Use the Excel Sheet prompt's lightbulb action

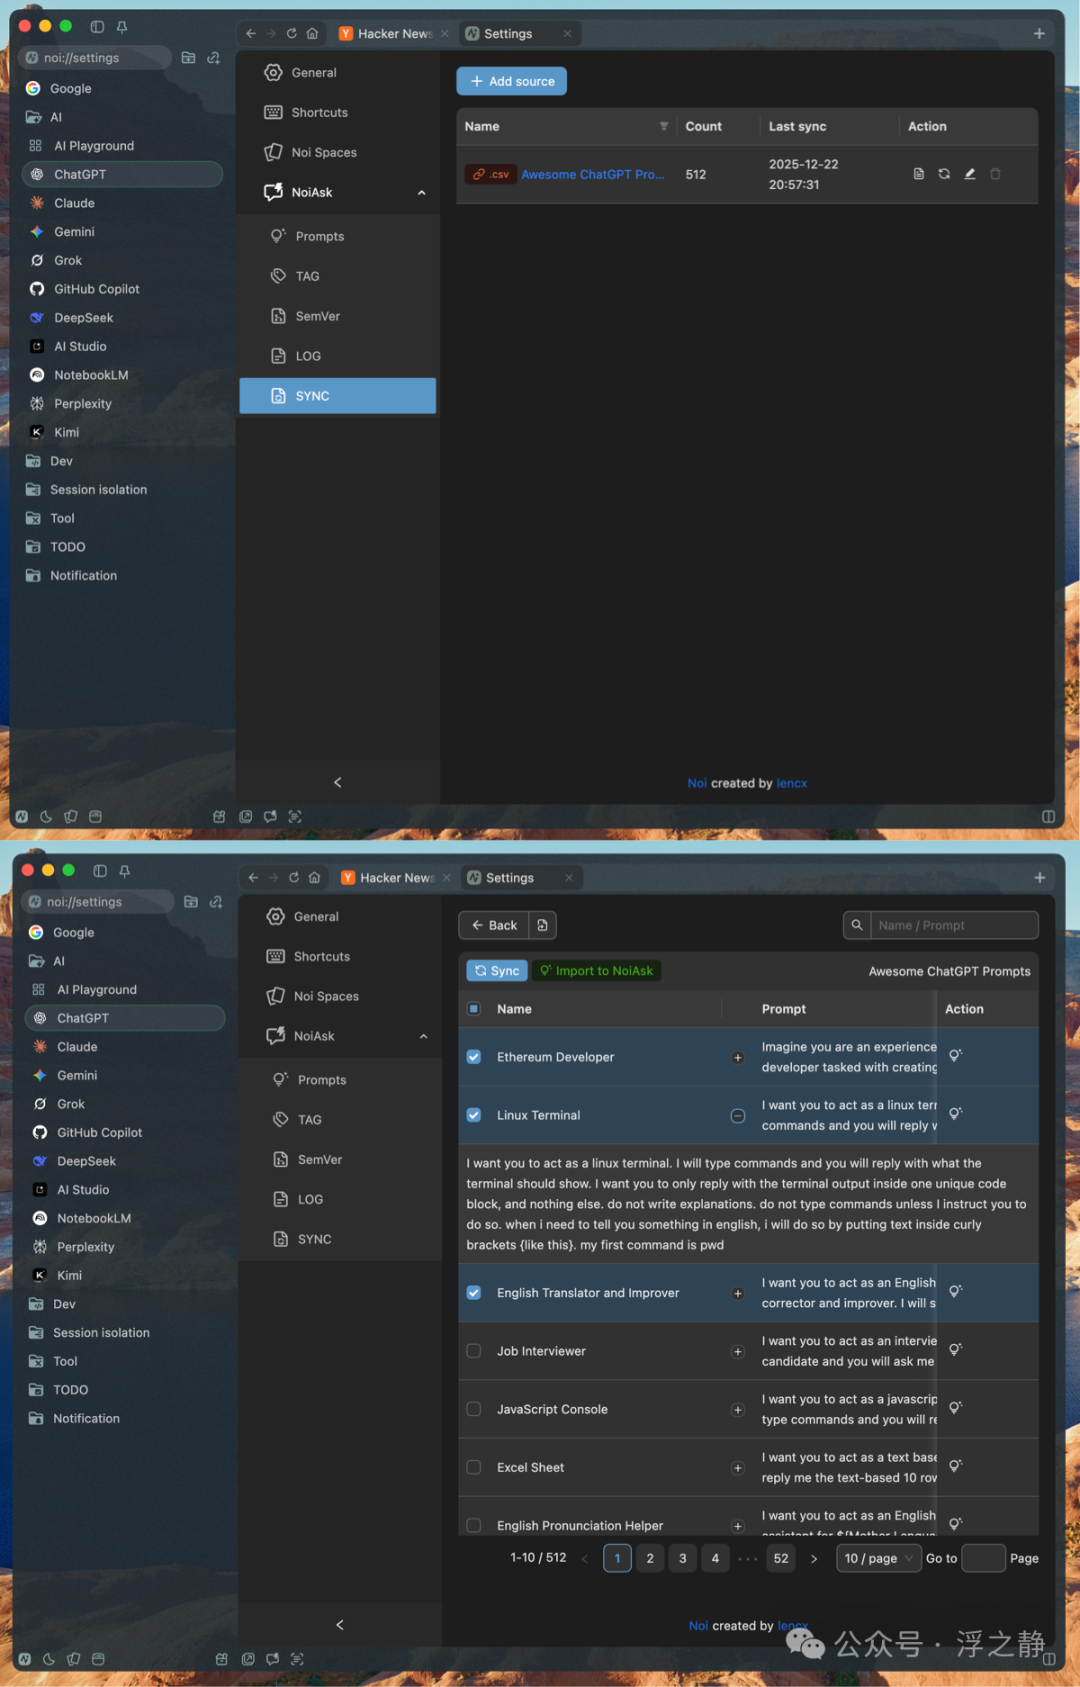(x=955, y=1466)
